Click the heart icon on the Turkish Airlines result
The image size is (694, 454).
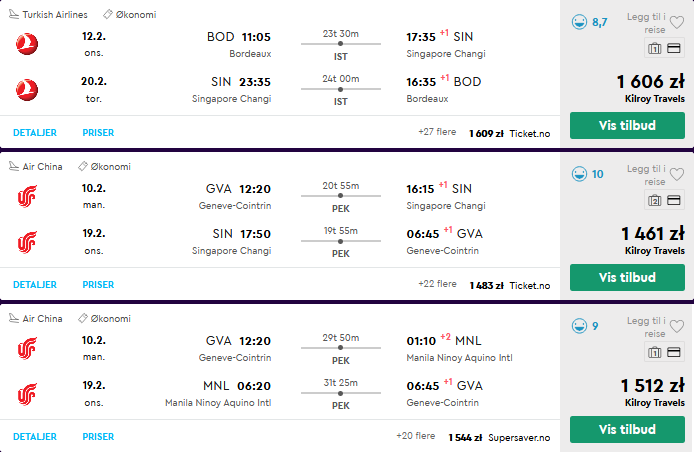677,22
